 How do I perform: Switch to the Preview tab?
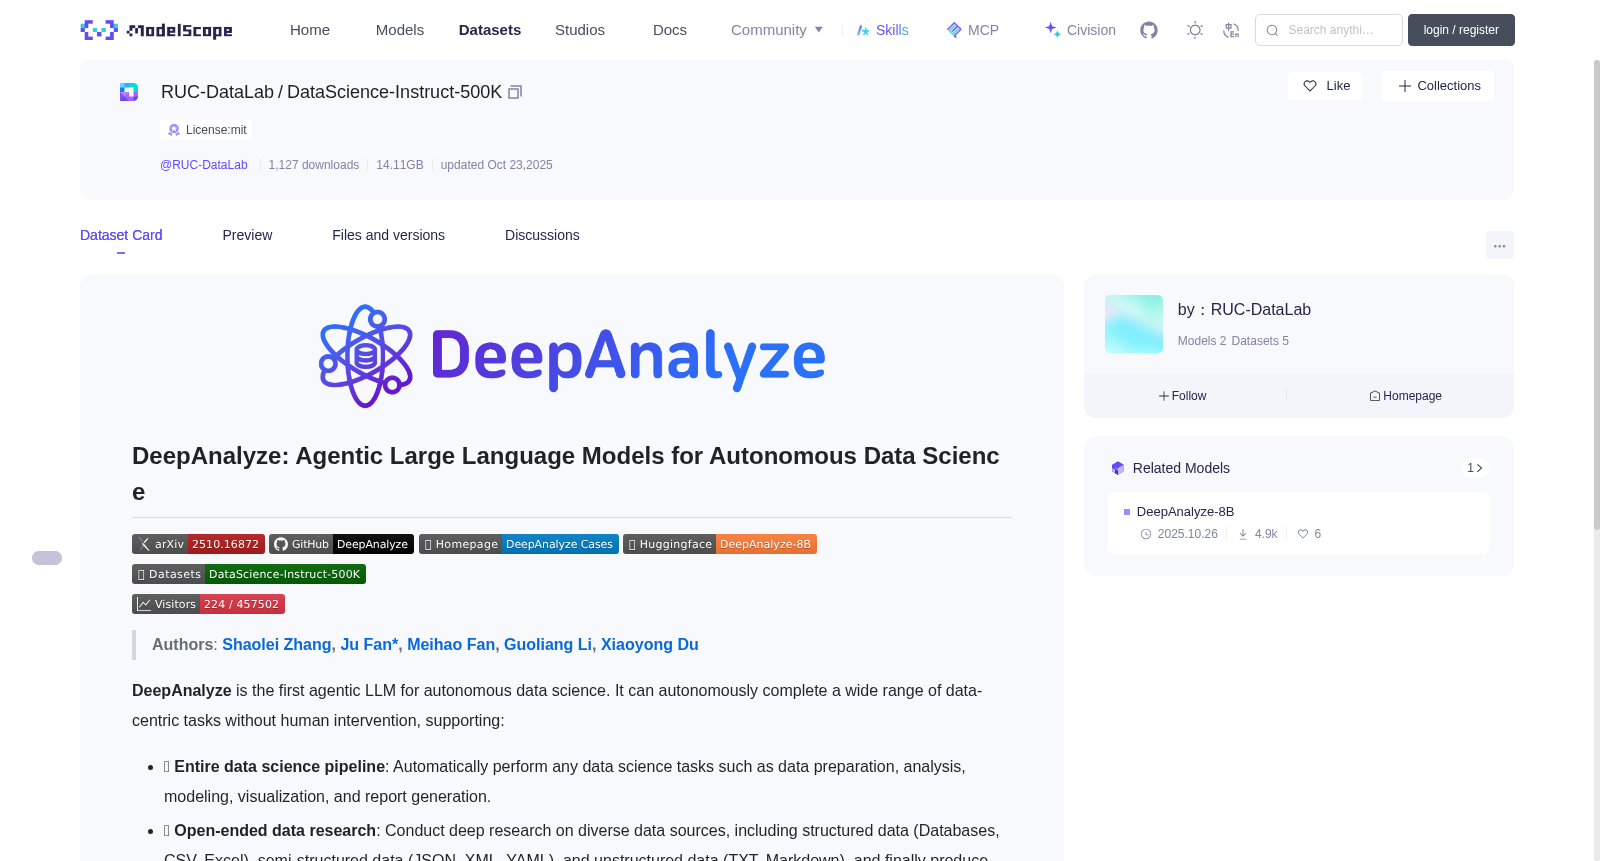[x=247, y=235]
